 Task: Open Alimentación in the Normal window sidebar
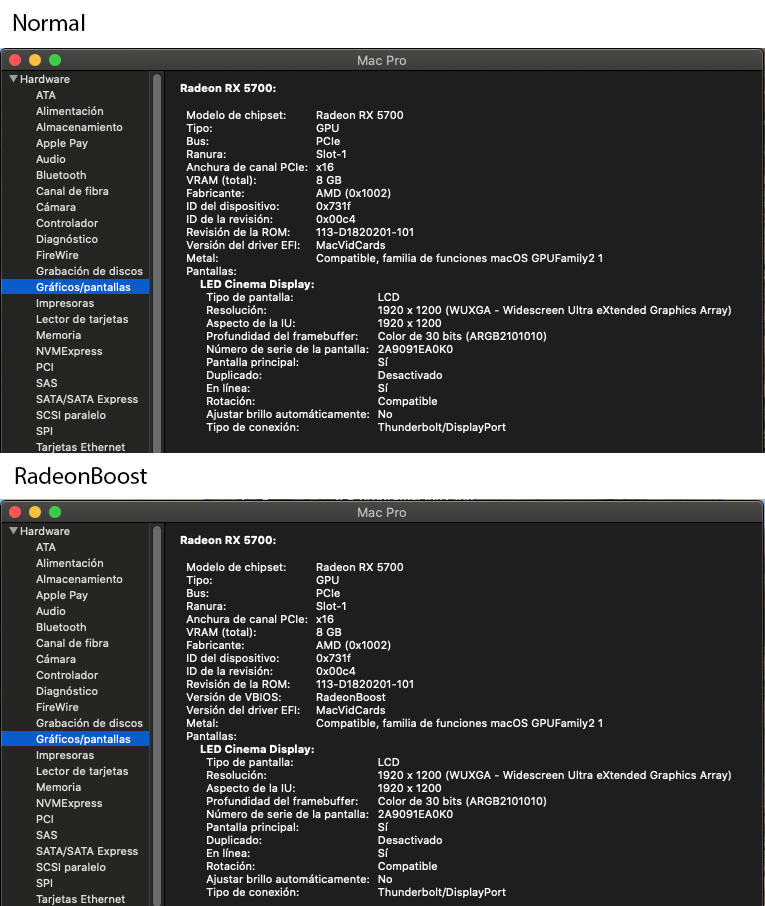[x=69, y=111]
